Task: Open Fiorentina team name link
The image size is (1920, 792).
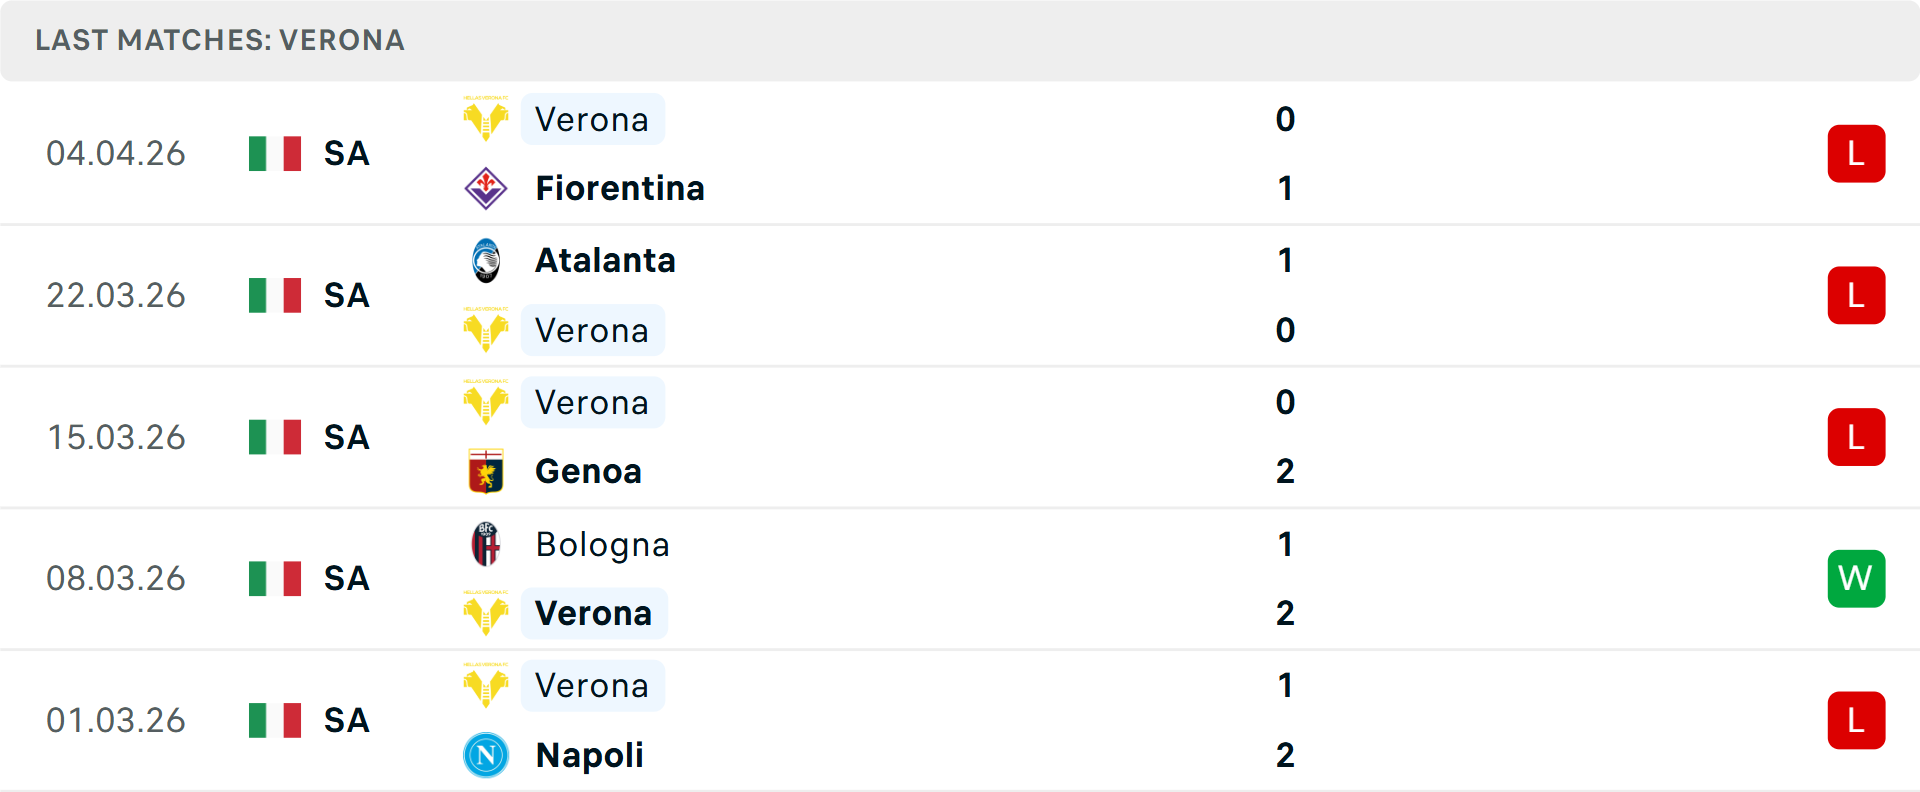Action: pos(620,188)
